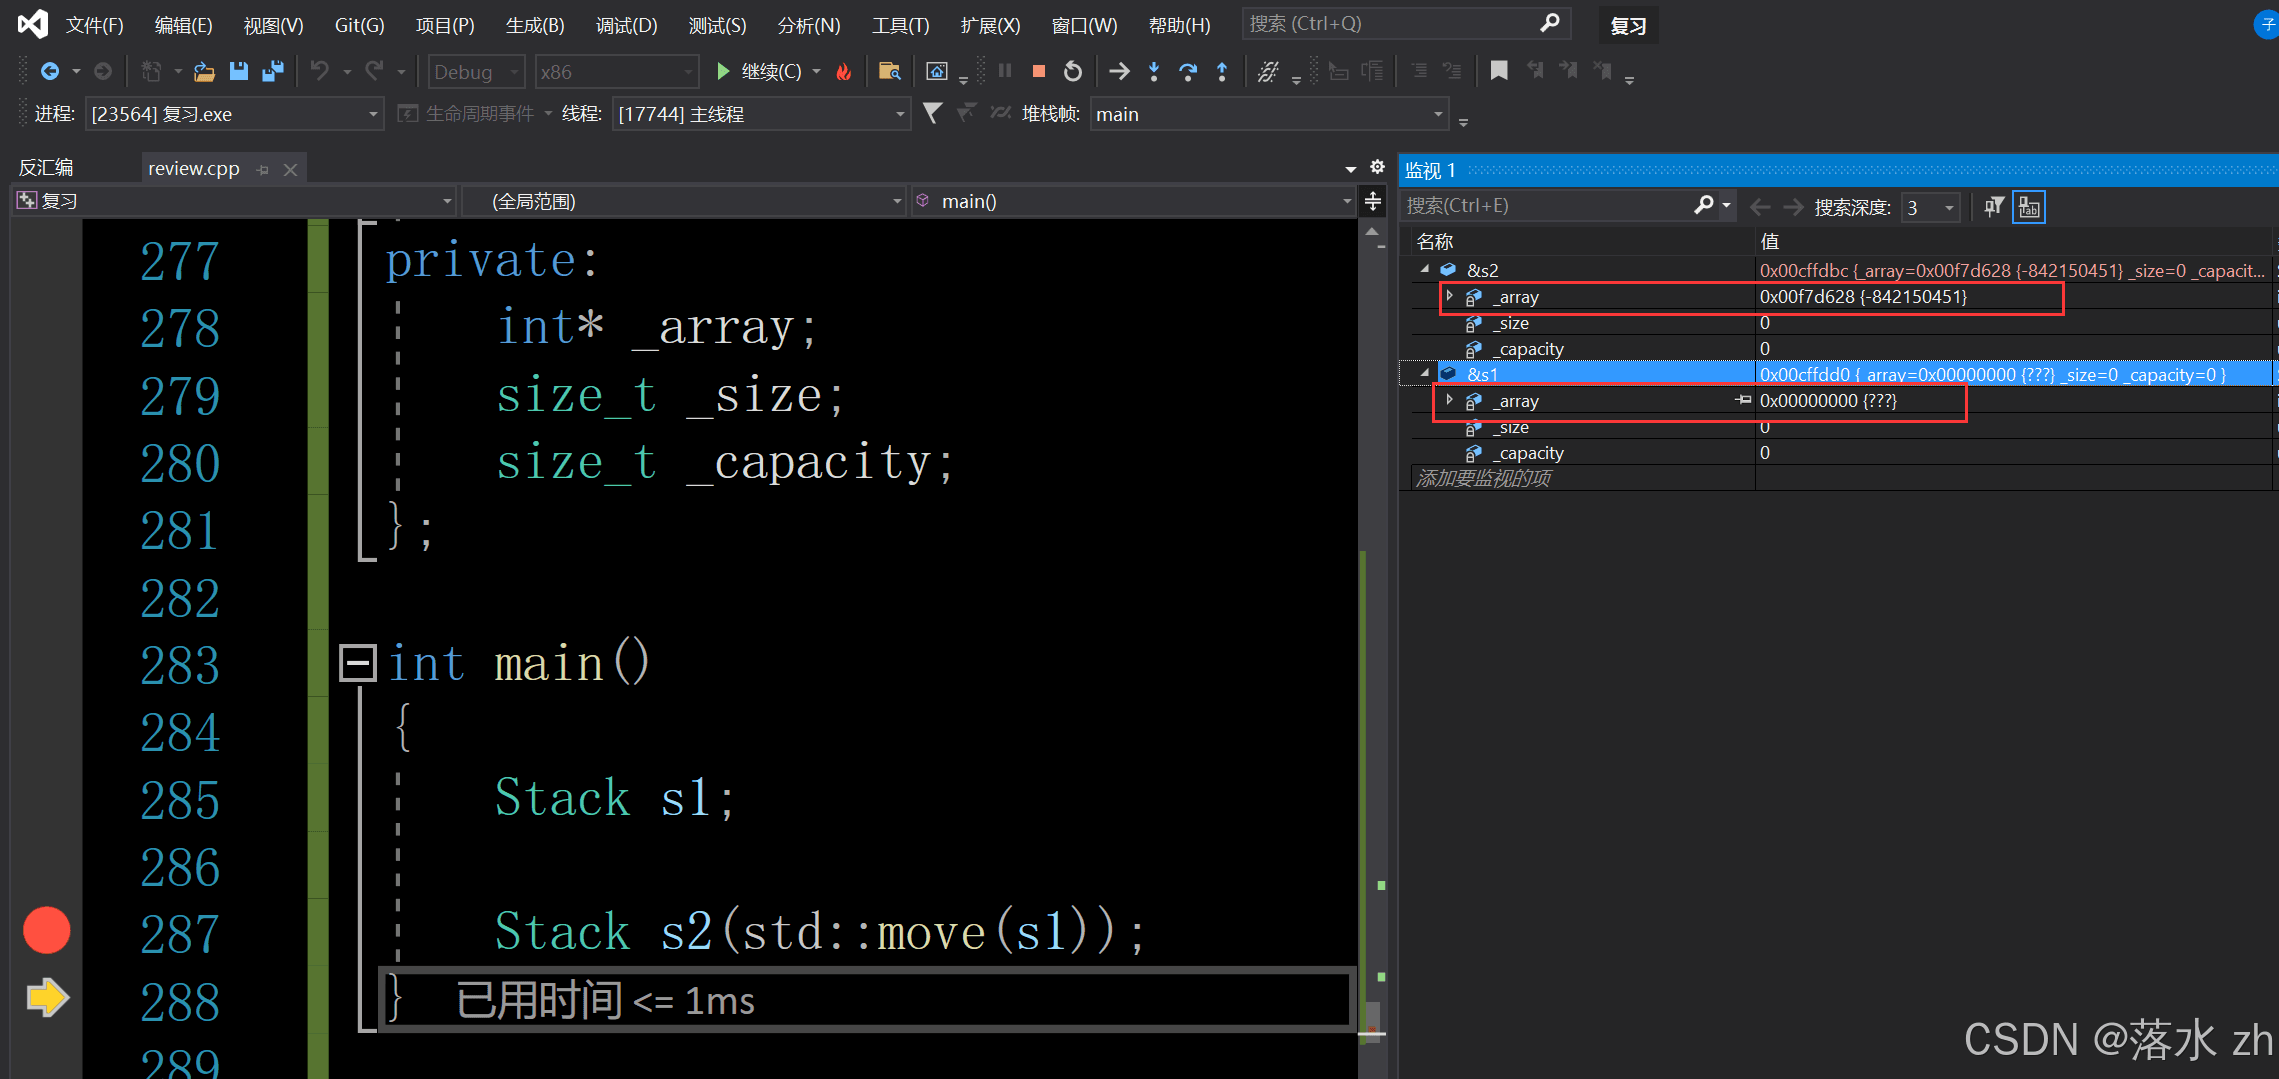
Task: Click the 复习 solution name button
Action: pos(1628,26)
